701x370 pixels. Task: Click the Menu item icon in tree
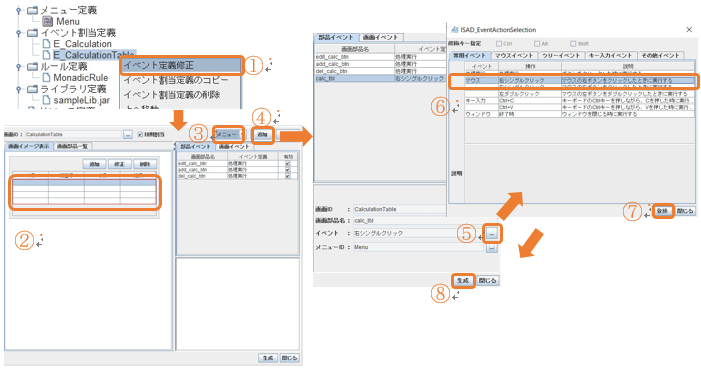pyautogui.click(x=47, y=21)
